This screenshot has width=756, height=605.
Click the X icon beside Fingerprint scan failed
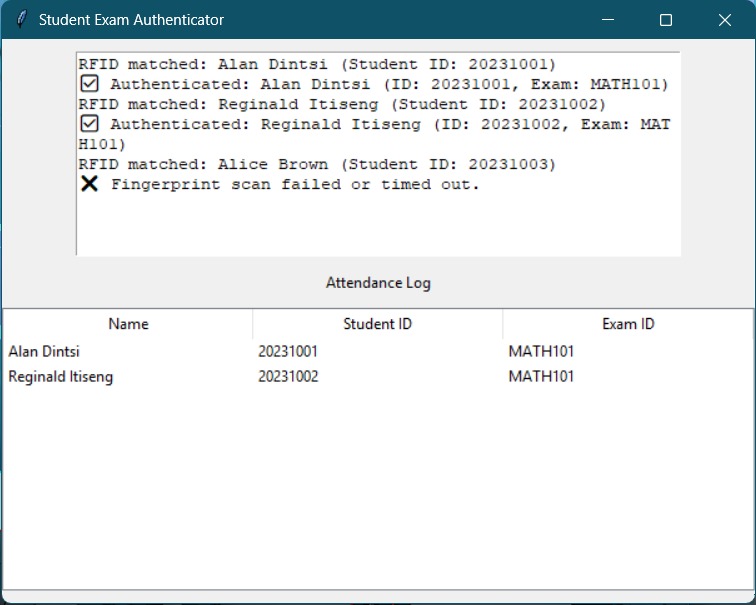pos(89,184)
